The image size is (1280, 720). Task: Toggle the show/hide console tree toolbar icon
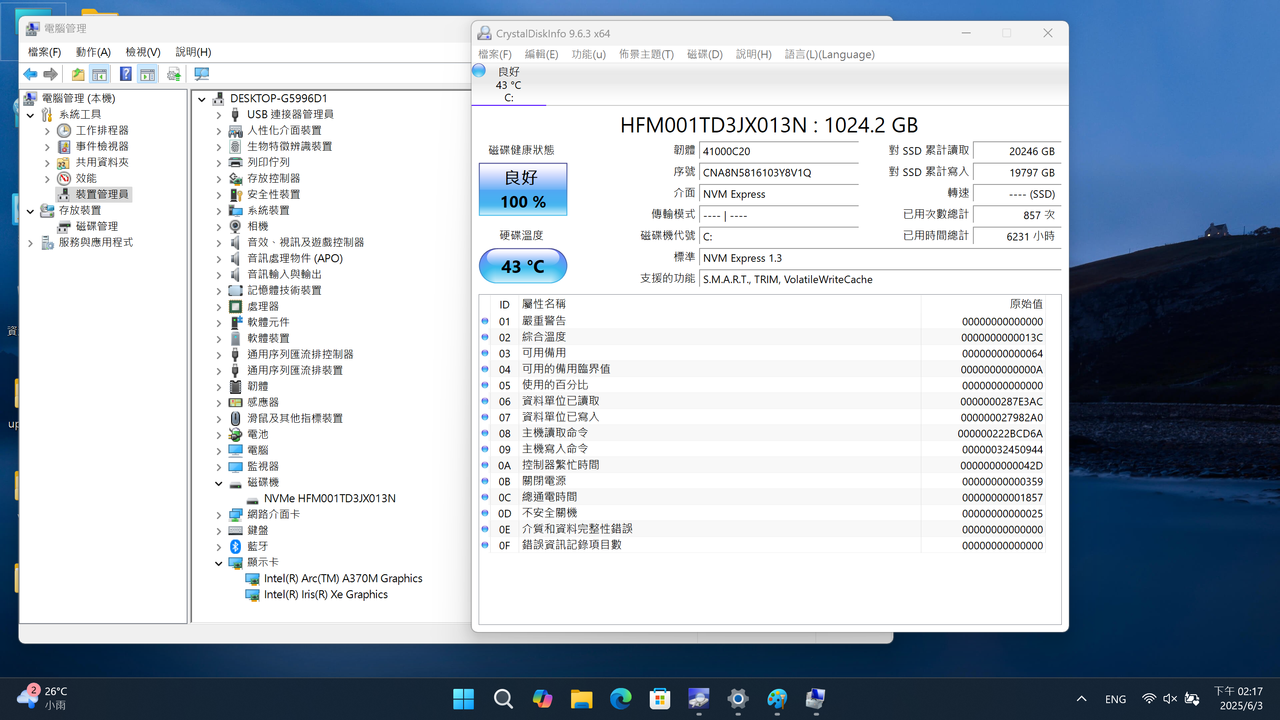tap(100, 74)
